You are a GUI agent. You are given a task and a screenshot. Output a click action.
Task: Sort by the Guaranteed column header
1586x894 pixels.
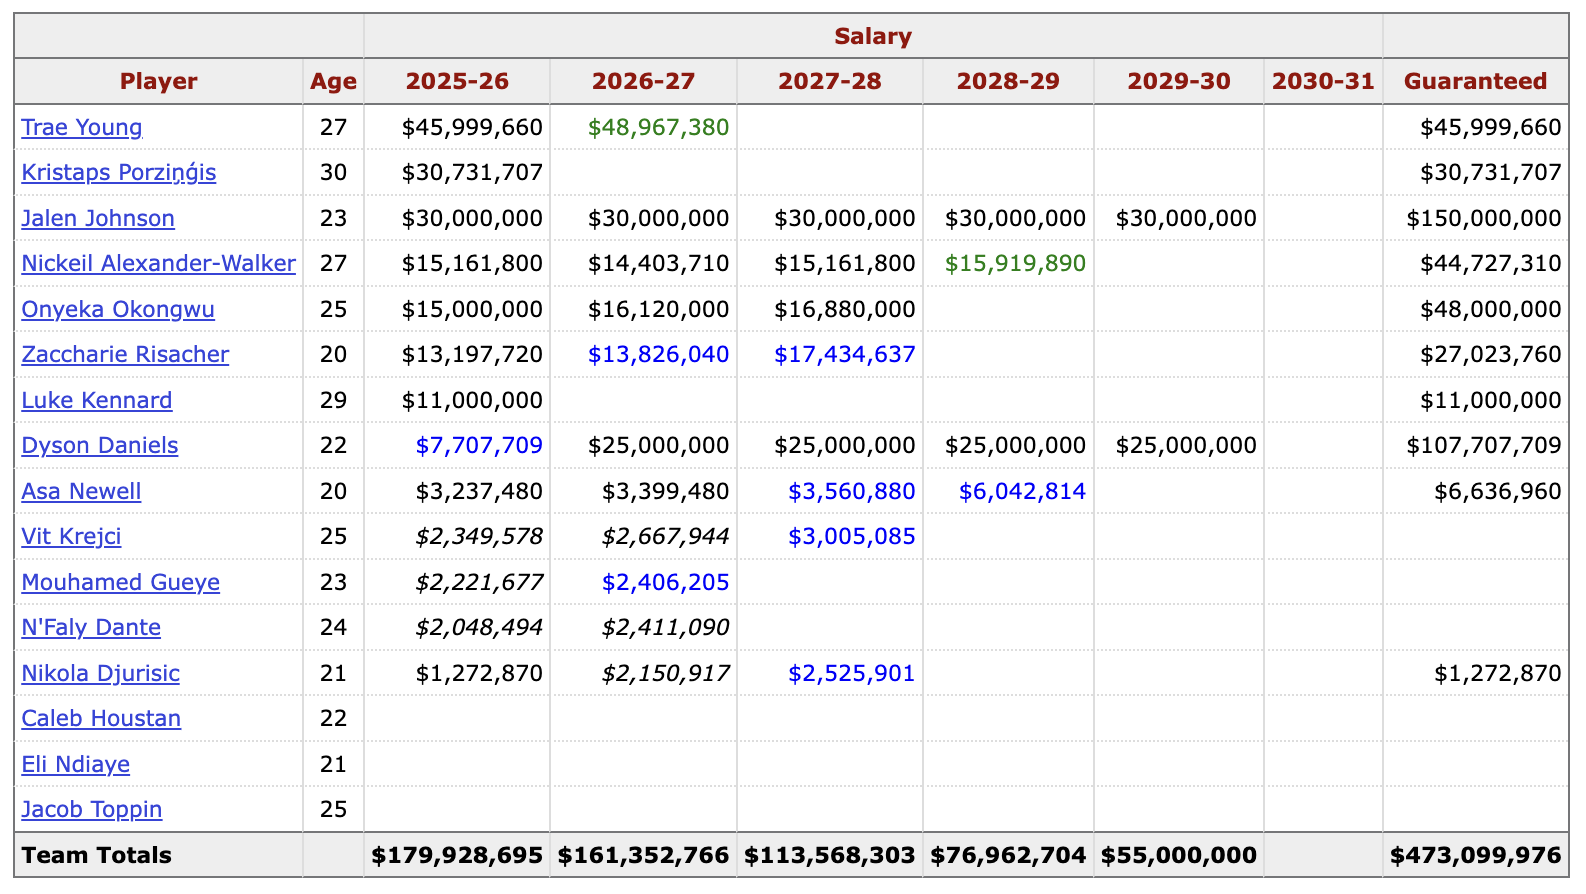tap(1475, 81)
